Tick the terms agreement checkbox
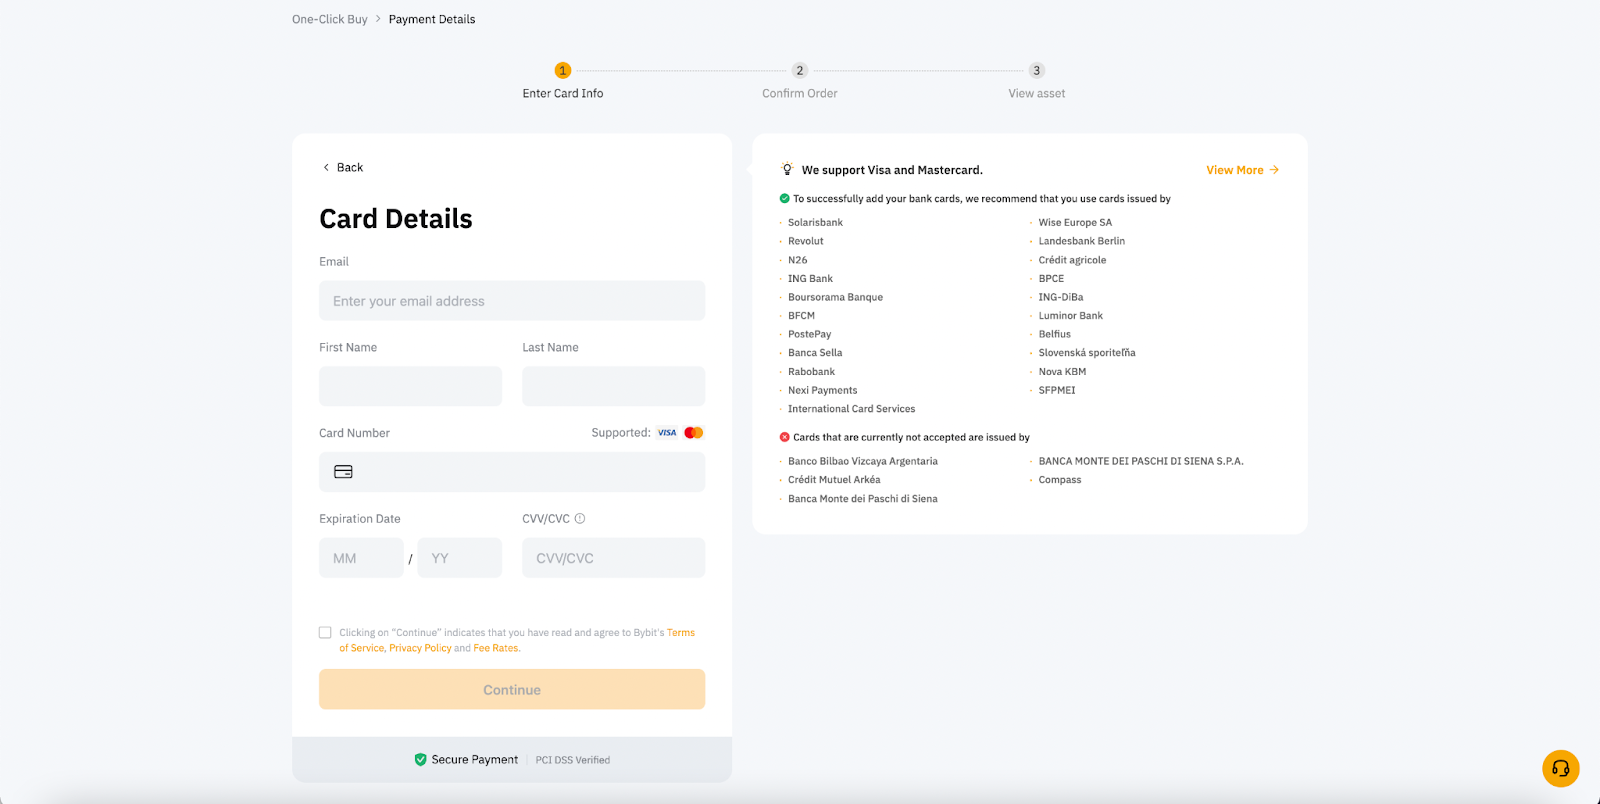Screen dimensions: 1600x804 pos(325,632)
